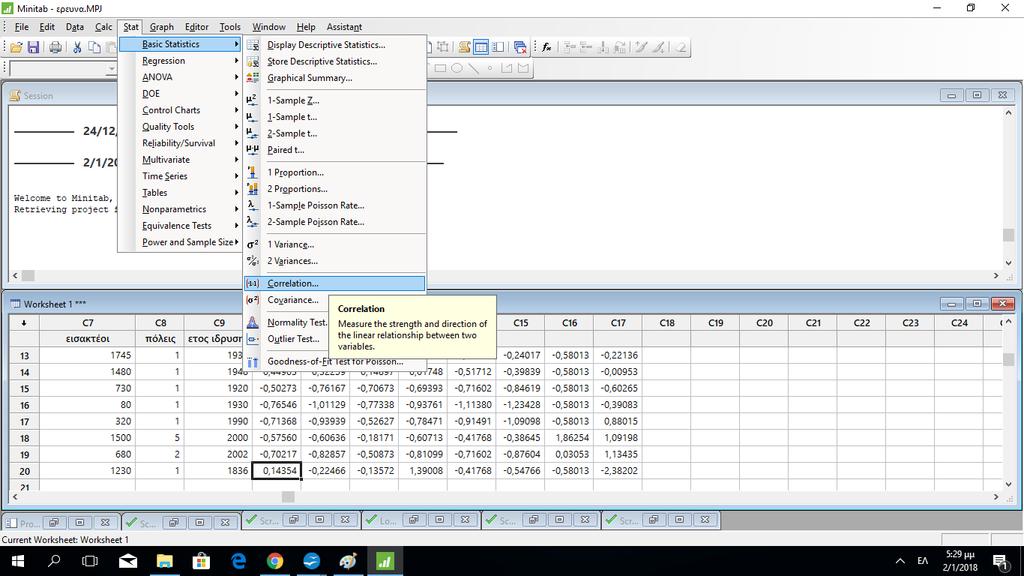1024x576 pixels.
Task: Click the Open Project folder icon
Action: point(16,47)
